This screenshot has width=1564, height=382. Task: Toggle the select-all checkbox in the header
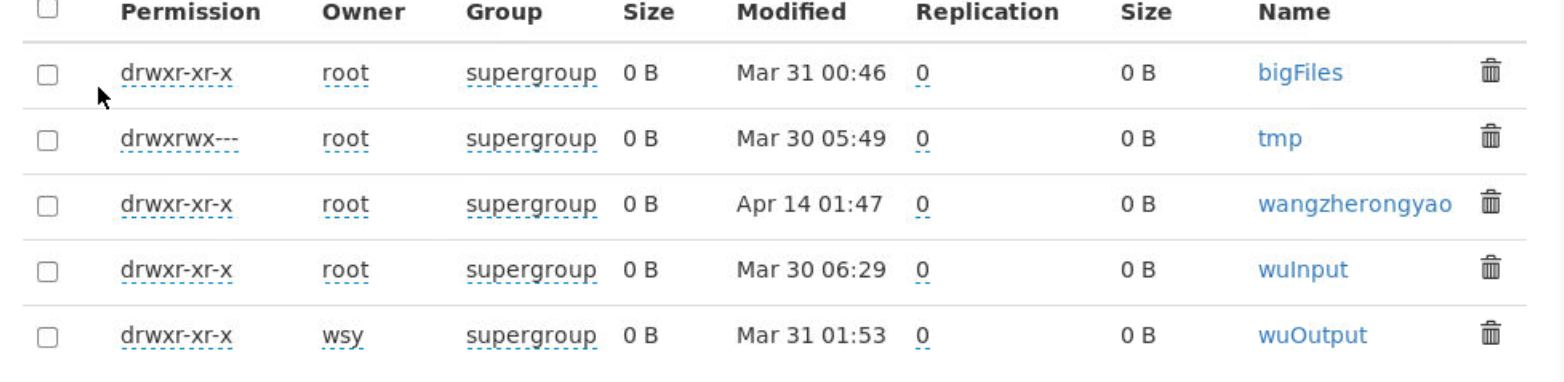(47, 9)
